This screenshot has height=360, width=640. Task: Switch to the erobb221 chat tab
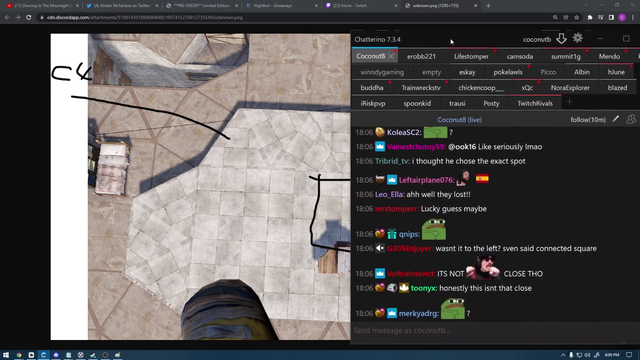421,56
